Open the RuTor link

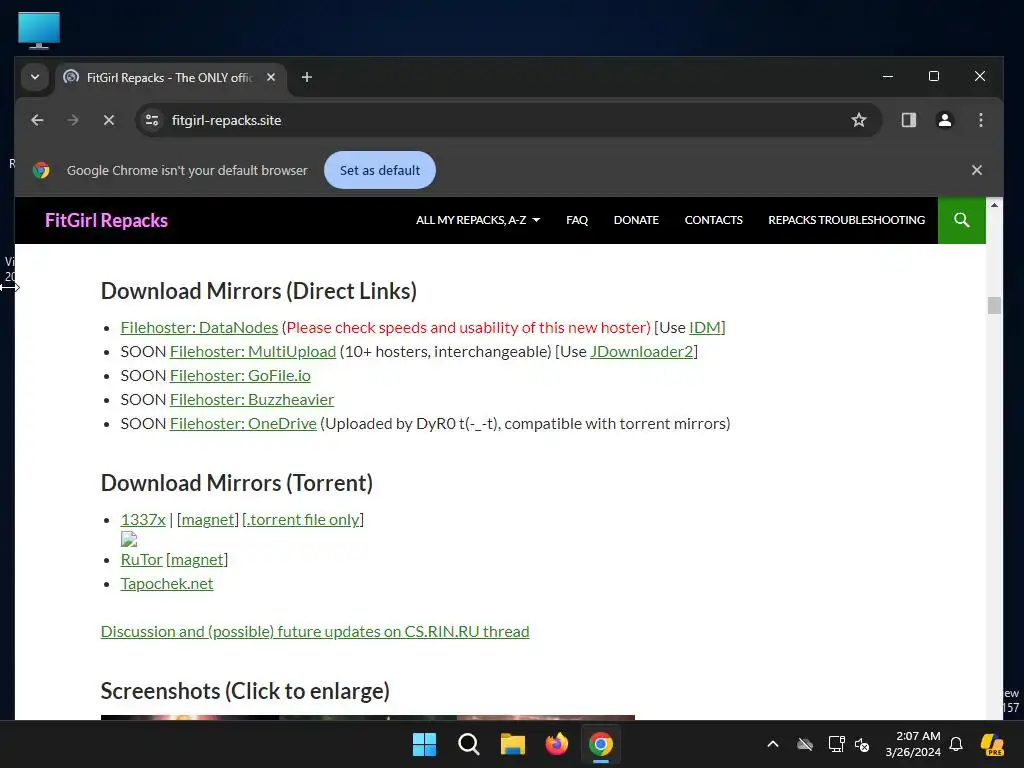(x=142, y=560)
